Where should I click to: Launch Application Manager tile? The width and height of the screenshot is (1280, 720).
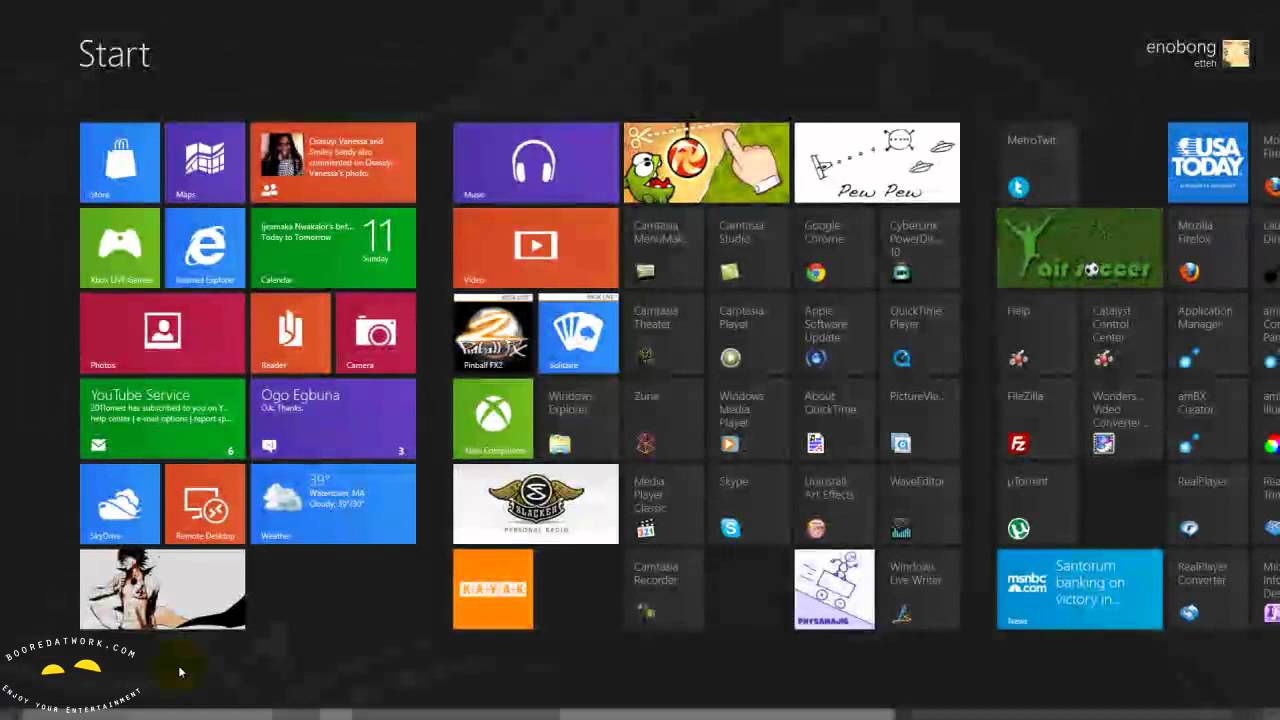(1208, 333)
